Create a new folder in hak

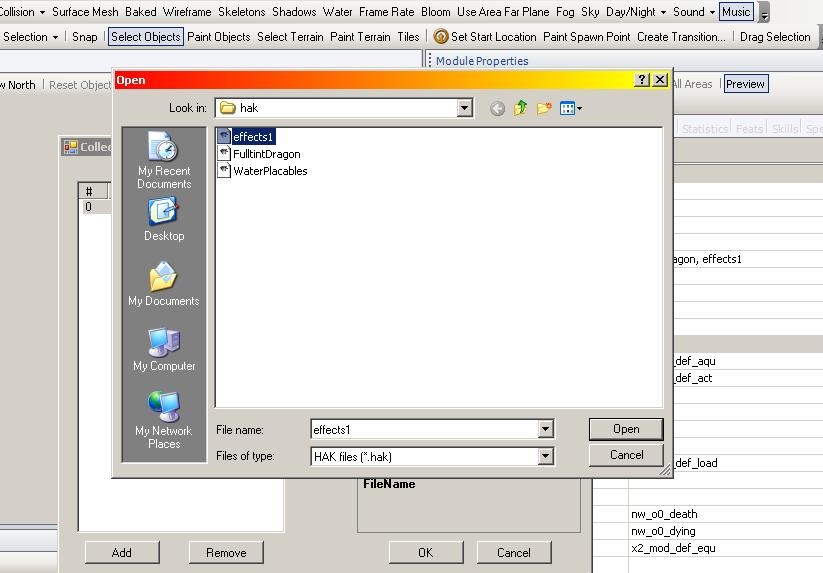[x=544, y=108]
